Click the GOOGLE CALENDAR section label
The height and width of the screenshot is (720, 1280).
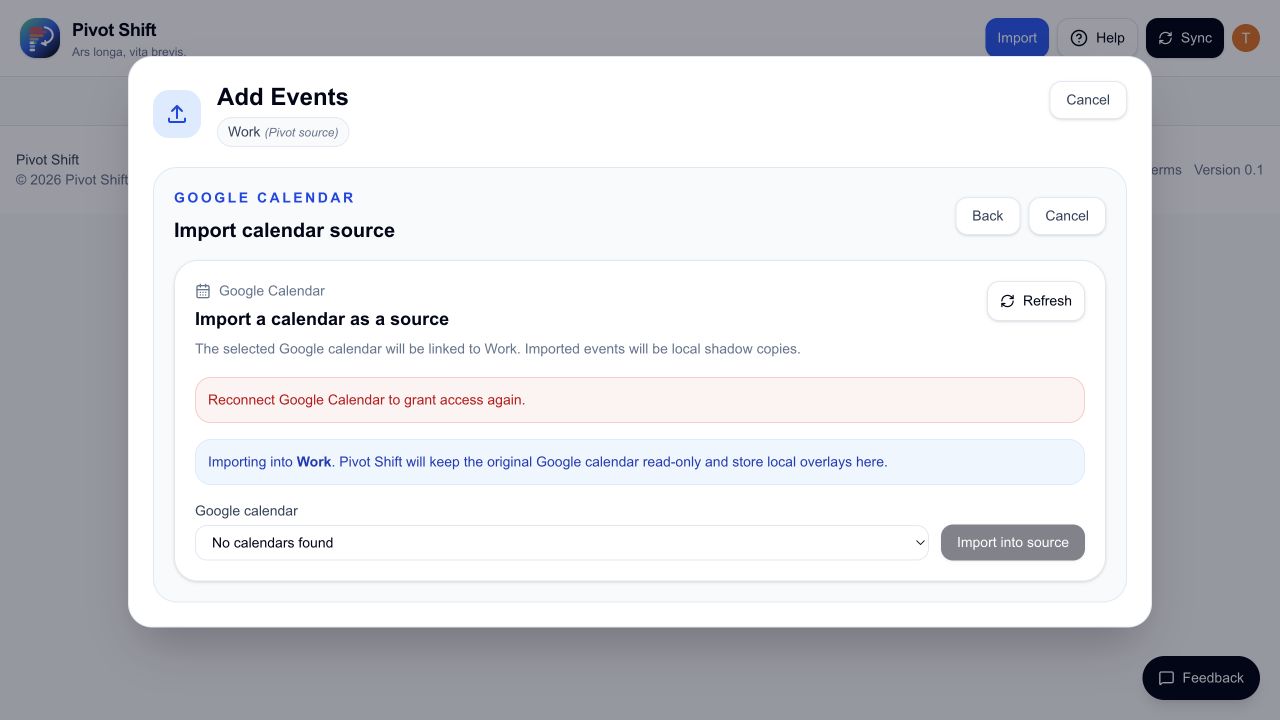click(264, 198)
